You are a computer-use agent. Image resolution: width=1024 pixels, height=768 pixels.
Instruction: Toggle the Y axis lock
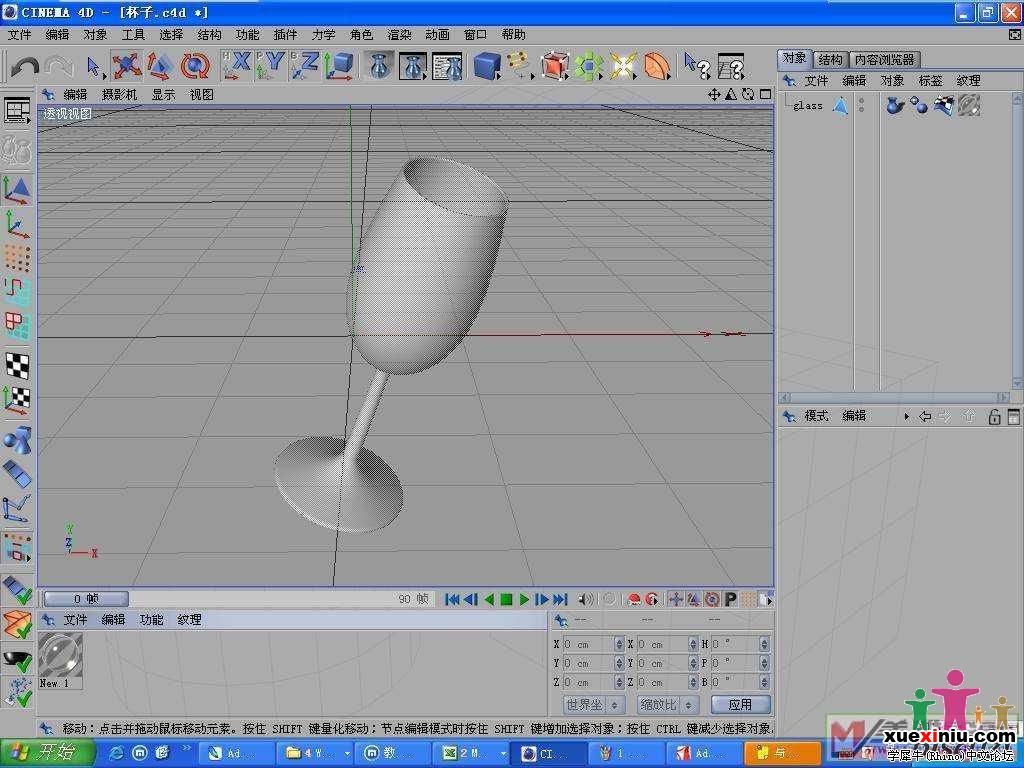pos(270,66)
